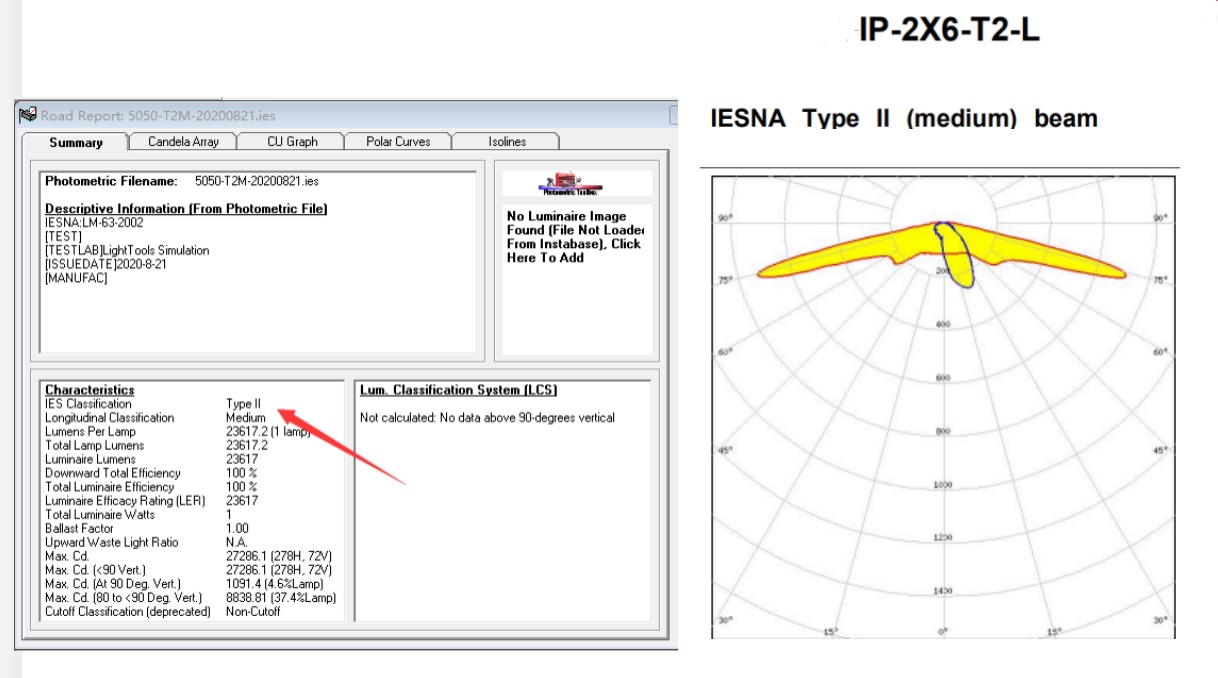The height and width of the screenshot is (678, 1218).
Task: Click the IES Classification 'Type II' value
Action: [x=243, y=404]
